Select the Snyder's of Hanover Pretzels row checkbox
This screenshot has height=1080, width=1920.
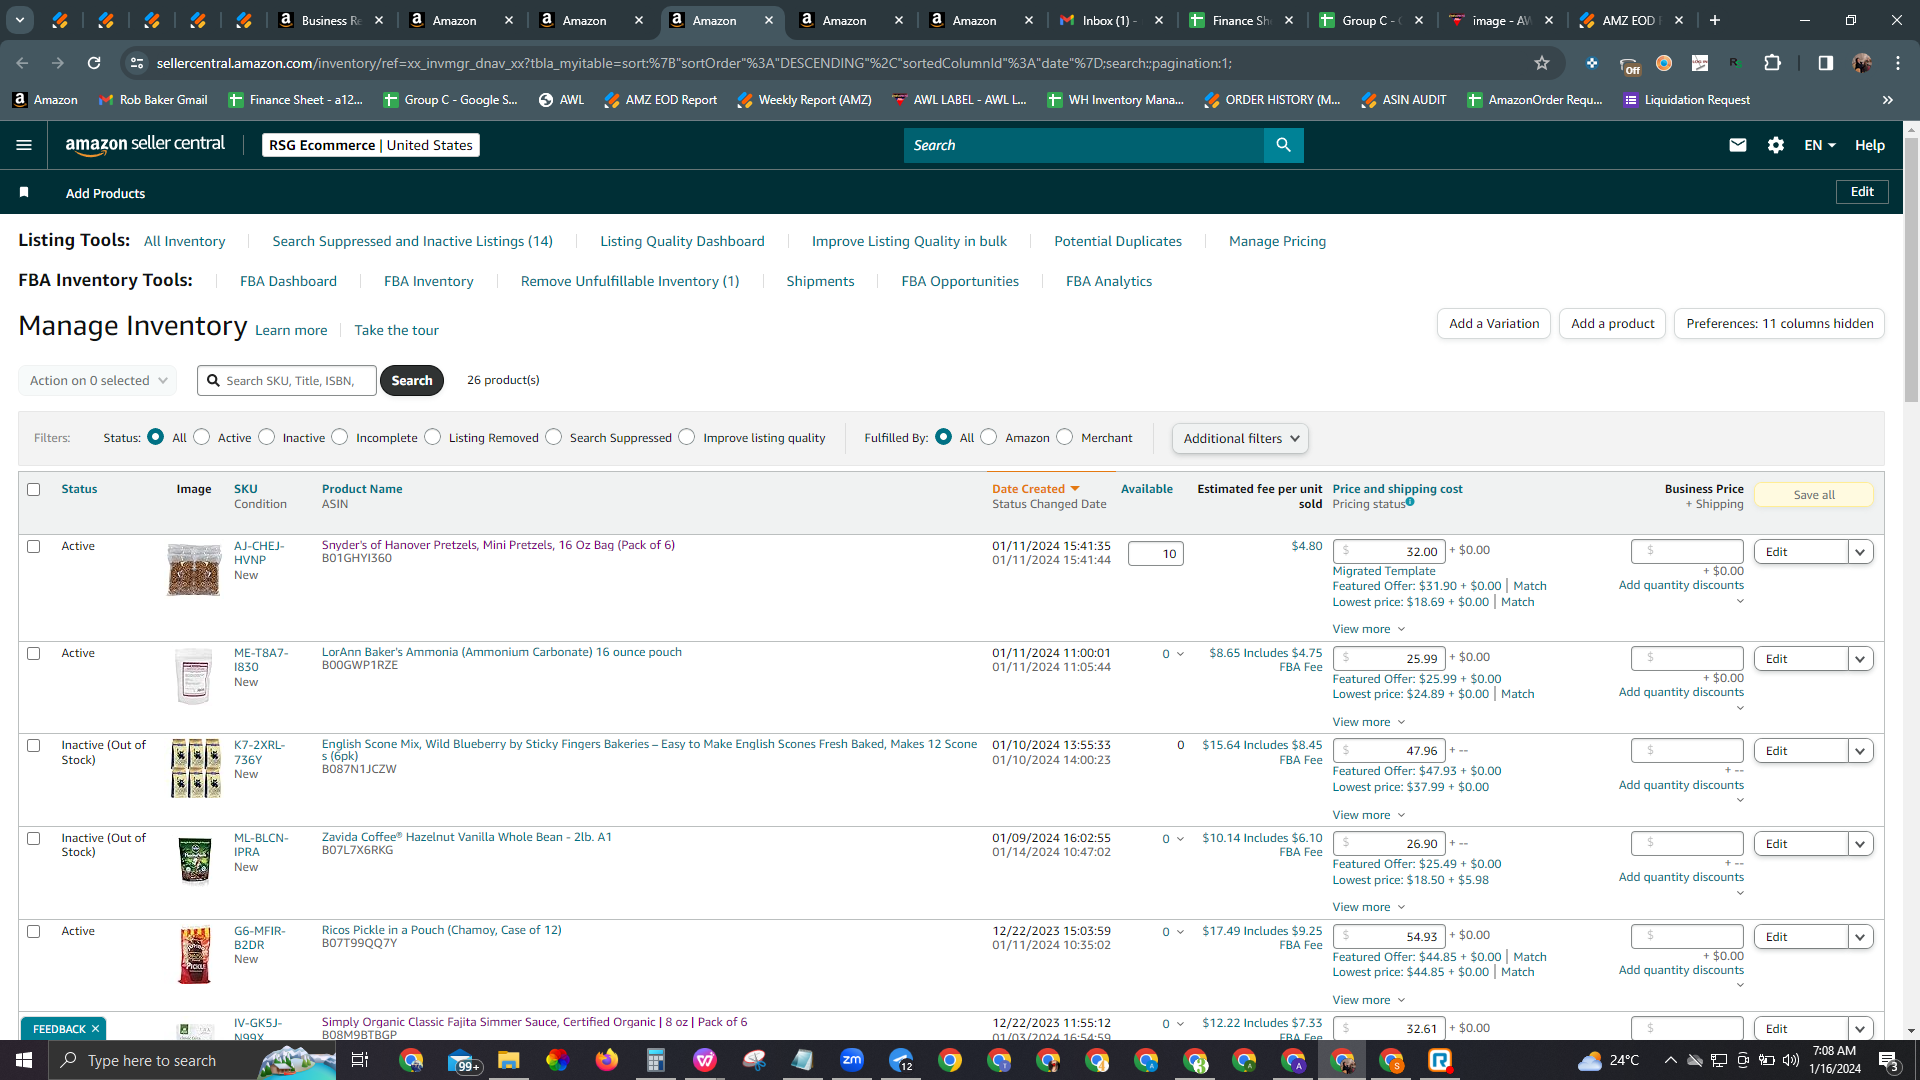pyautogui.click(x=34, y=546)
